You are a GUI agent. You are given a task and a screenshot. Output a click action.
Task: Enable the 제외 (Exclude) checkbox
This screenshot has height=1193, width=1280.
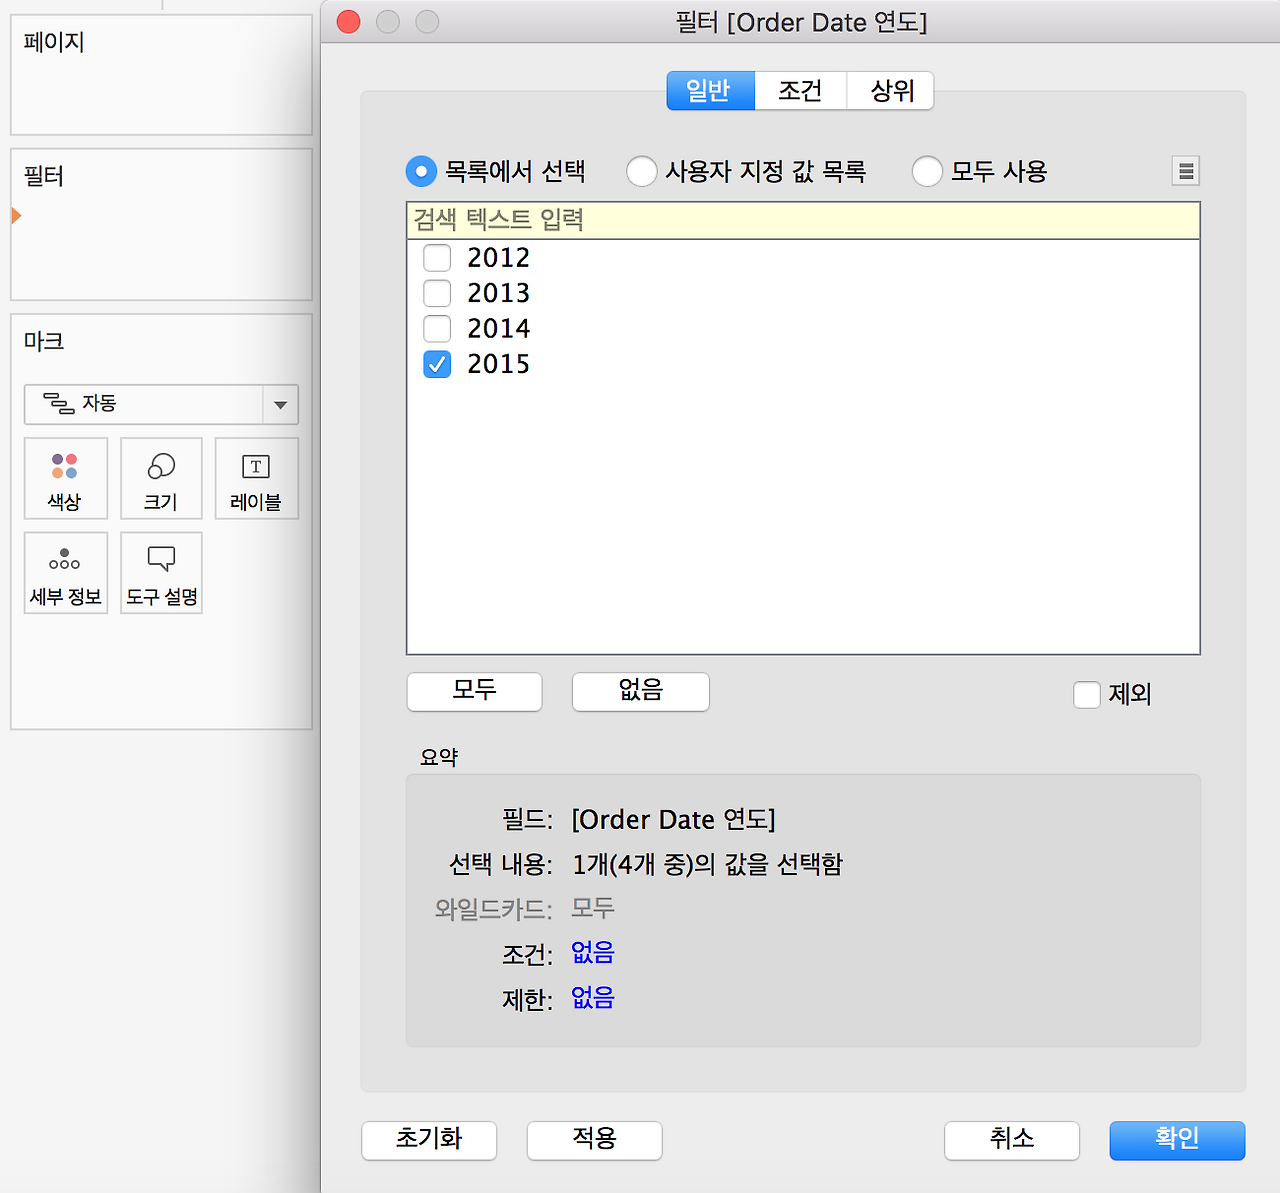click(x=1087, y=694)
